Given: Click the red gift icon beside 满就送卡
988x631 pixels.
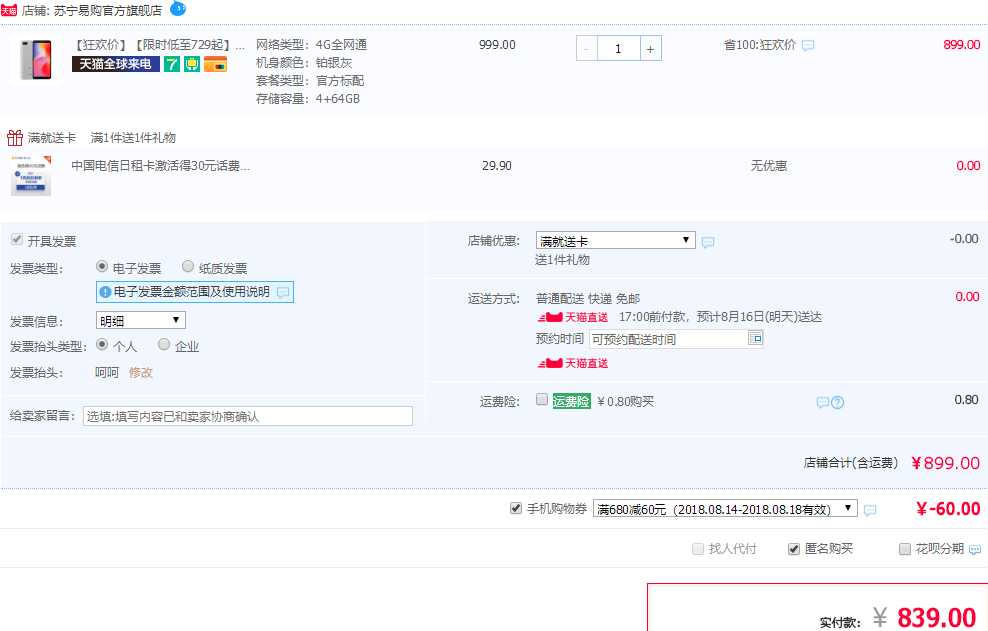Looking at the screenshot, I should coord(14,137).
